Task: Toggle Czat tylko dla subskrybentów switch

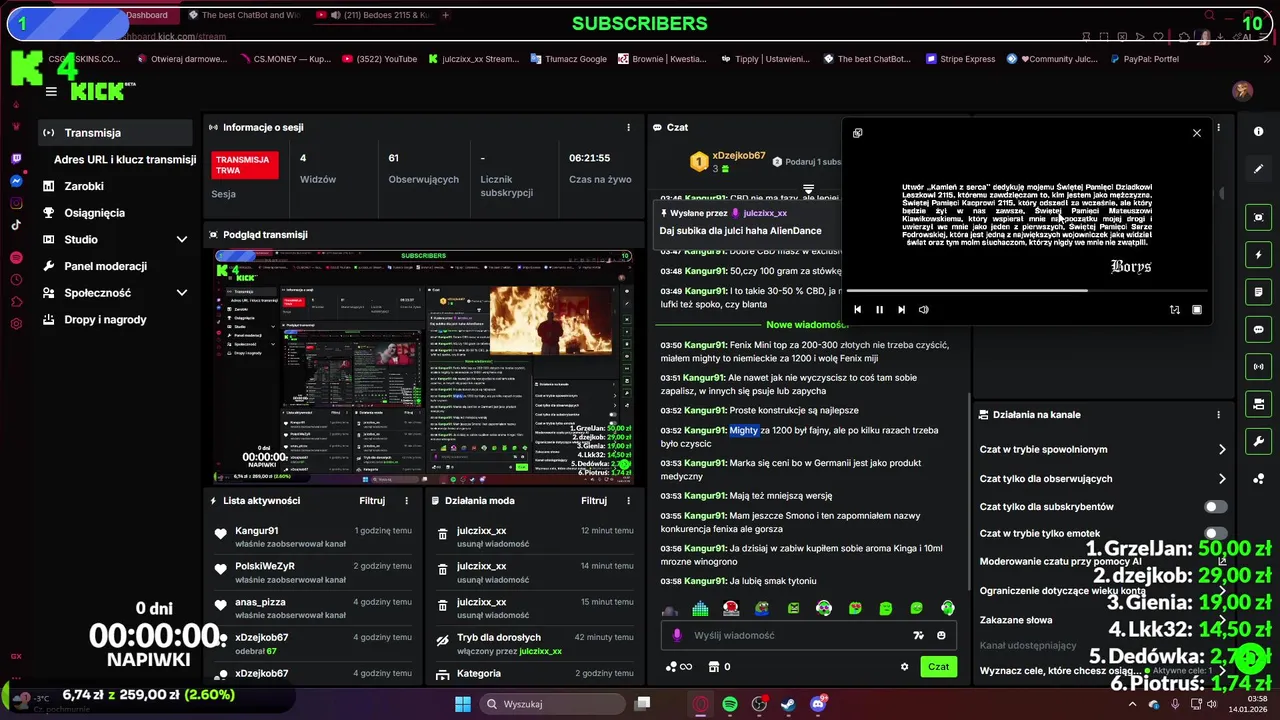Action: point(1216,507)
